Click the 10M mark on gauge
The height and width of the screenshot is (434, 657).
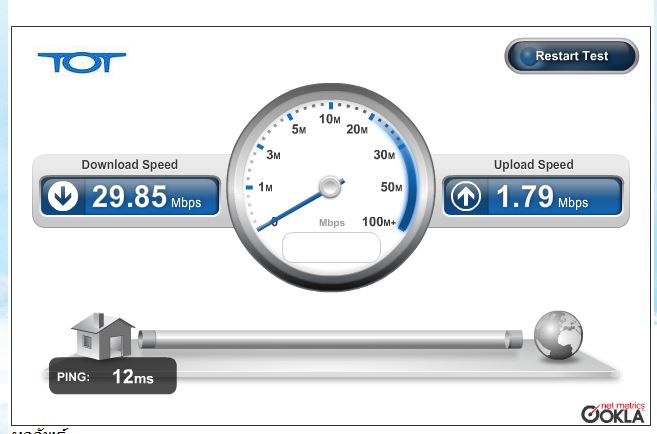pos(330,119)
